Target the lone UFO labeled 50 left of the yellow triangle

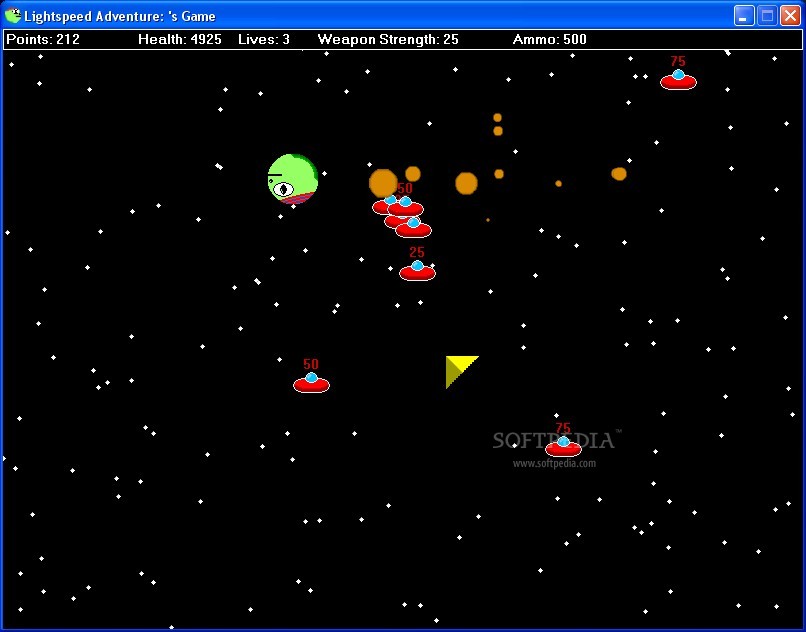pos(312,383)
